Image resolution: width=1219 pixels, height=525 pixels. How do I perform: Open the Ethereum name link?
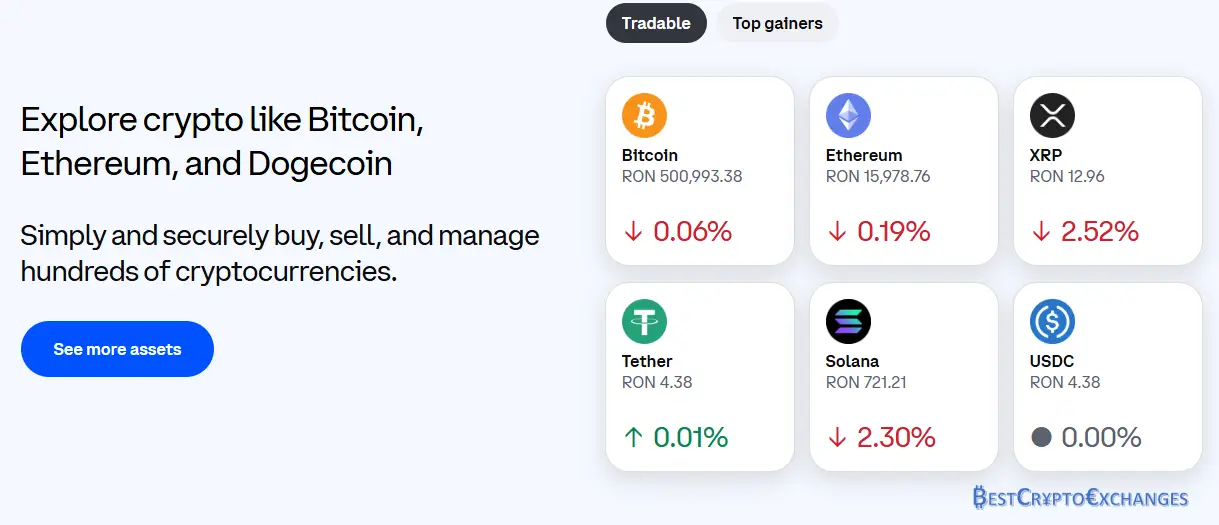[864, 155]
